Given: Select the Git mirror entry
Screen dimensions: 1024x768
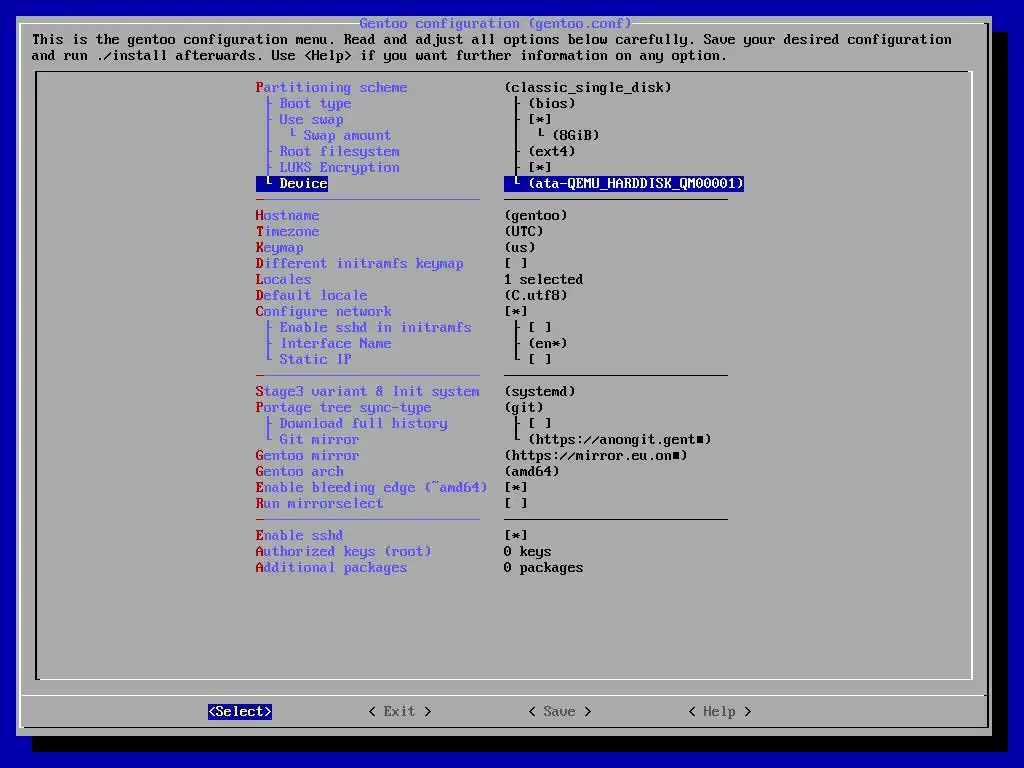Looking at the screenshot, I should coord(319,440).
